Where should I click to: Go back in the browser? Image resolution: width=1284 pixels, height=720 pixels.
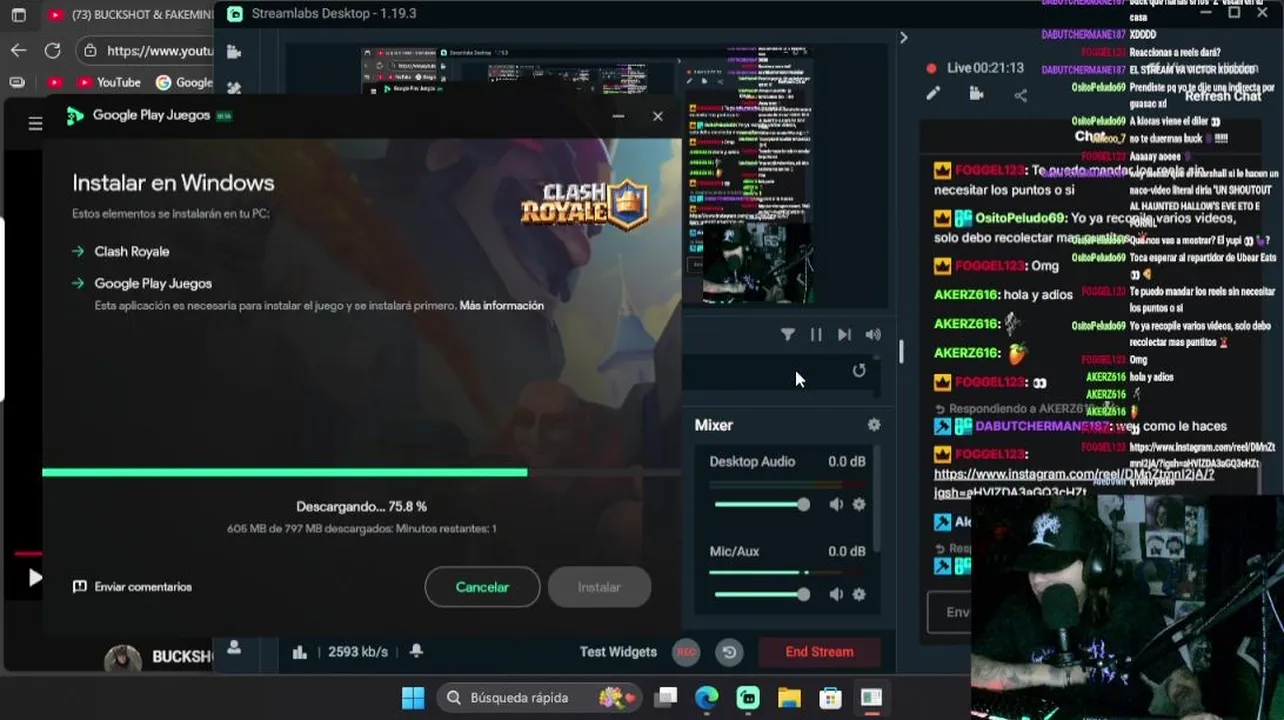tap(18, 50)
